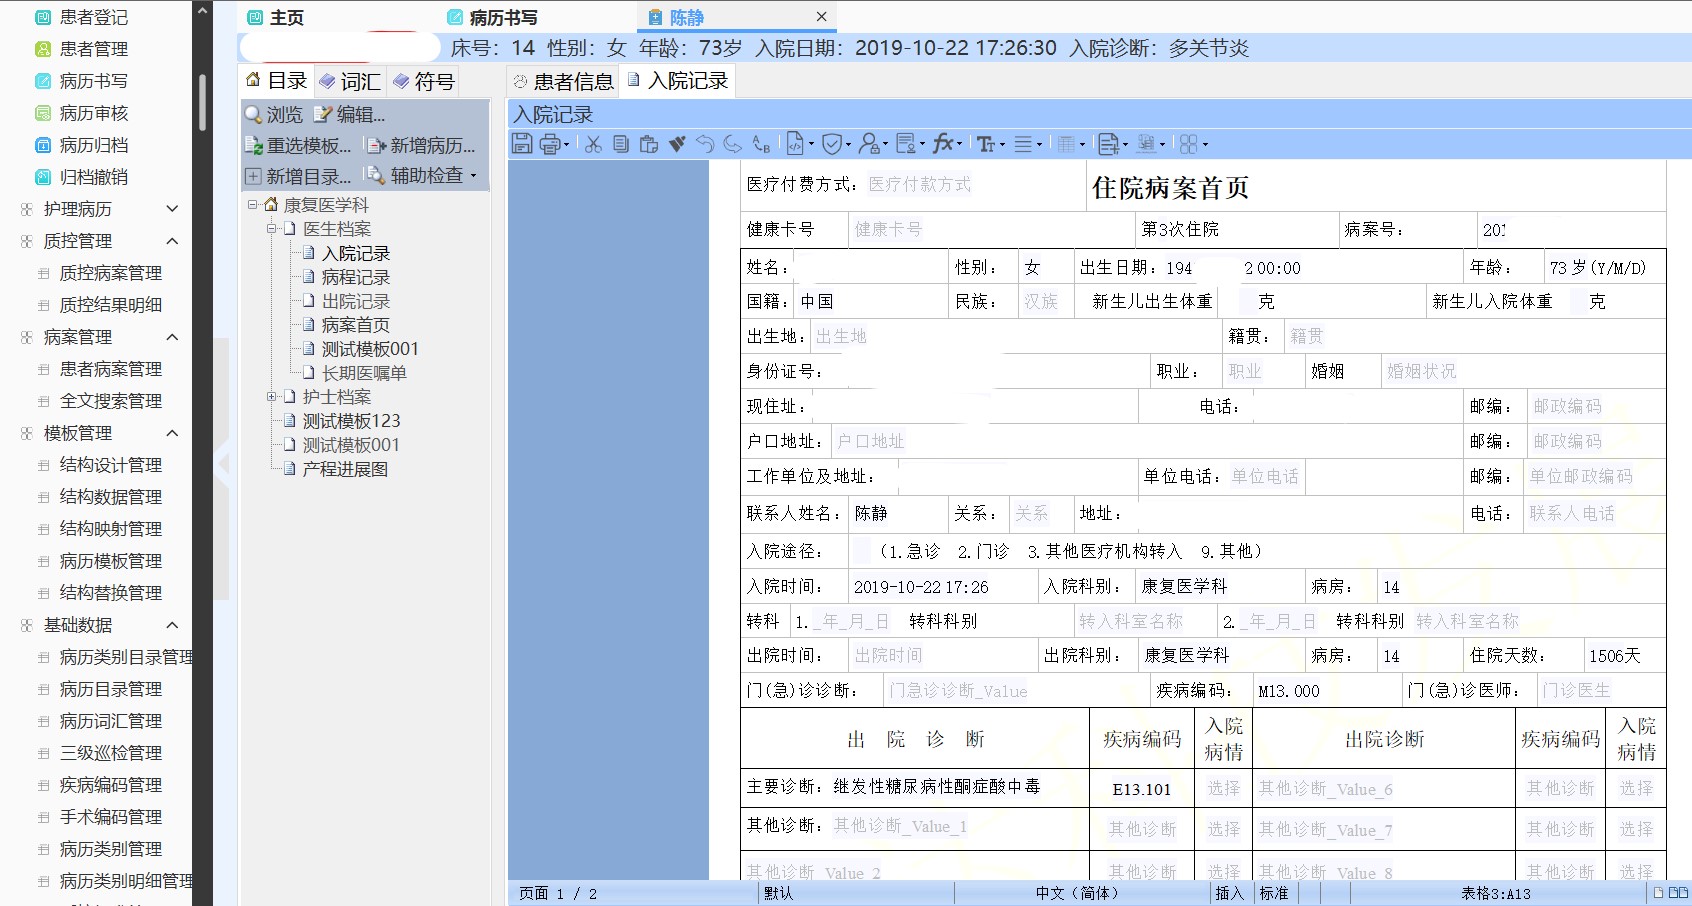The image size is (1692, 906).
Task: Open dropdown arrow next to font icon
Action: tap(1002, 145)
